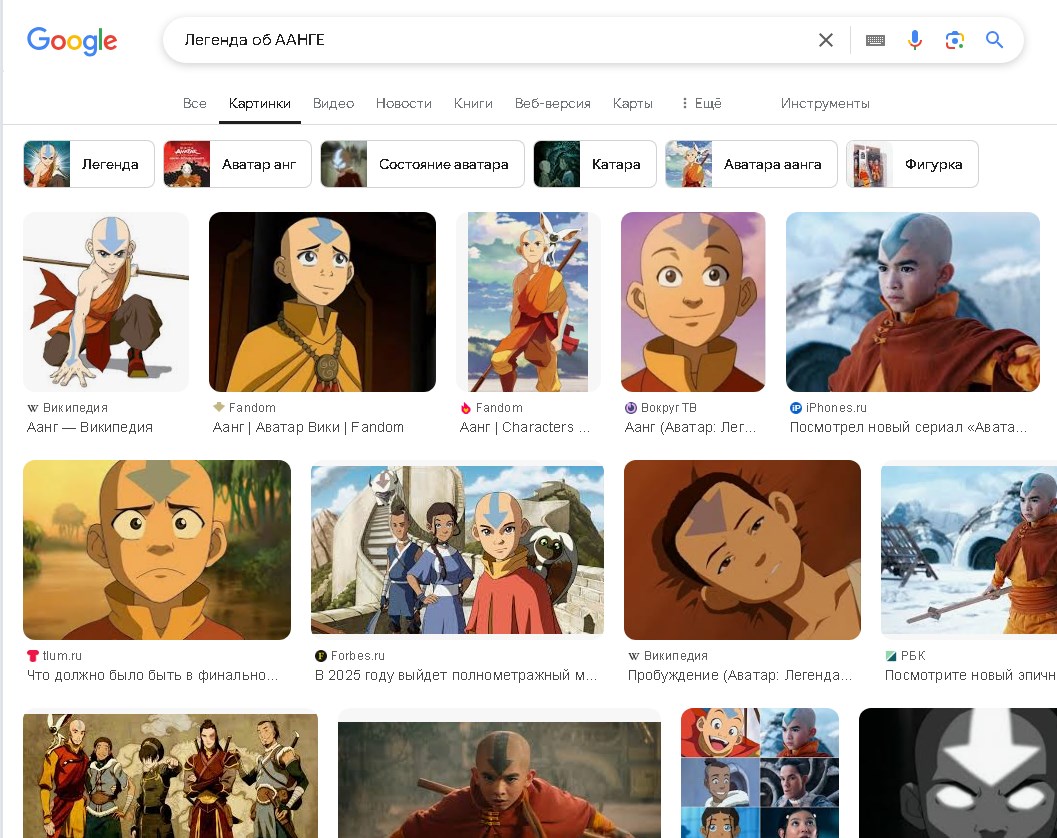This screenshot has width=1057, height=838.
Task: Open the 'Аанг | Characters ...' title link
Action: tap(524, 427)
